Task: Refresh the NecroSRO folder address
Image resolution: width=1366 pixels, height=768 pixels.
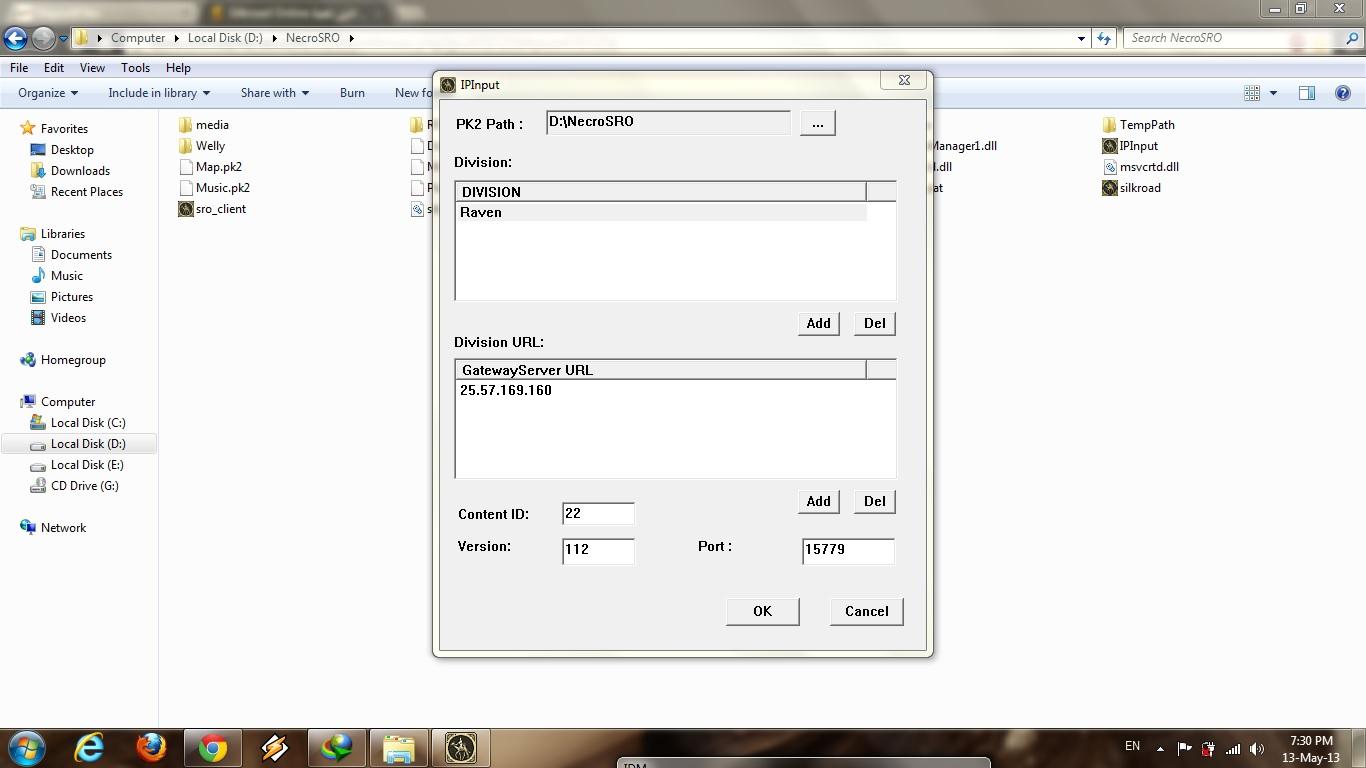Action: (1104, 38)
